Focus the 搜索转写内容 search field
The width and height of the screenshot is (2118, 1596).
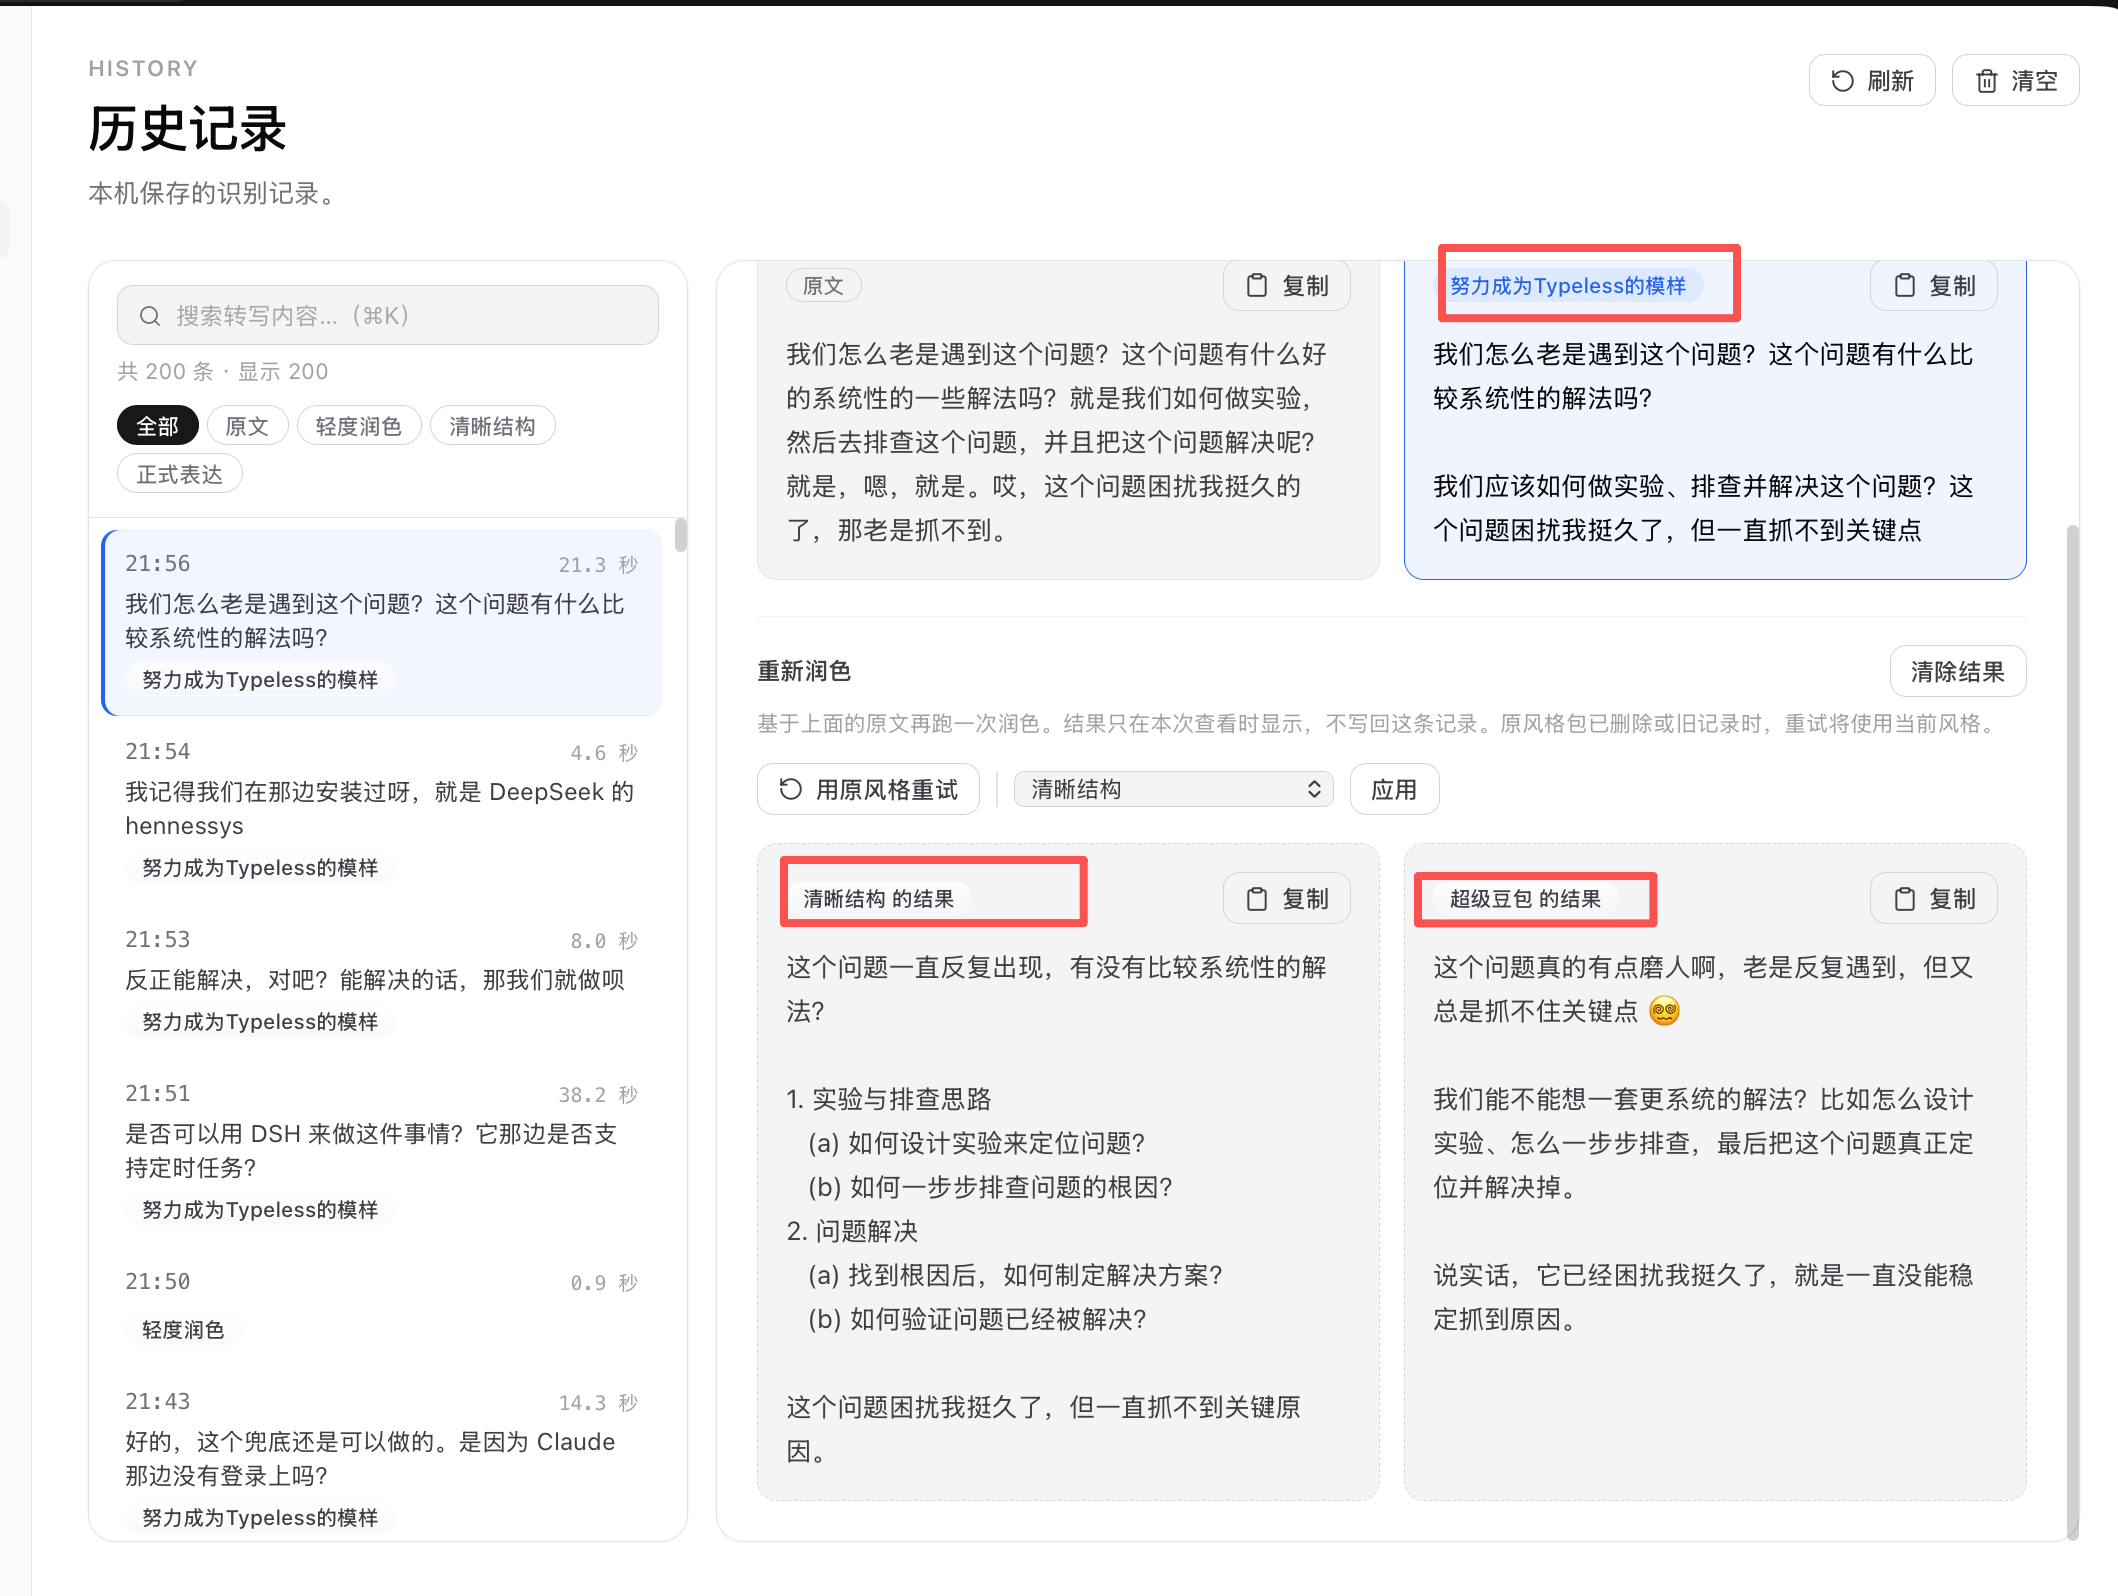click(388, 316)
